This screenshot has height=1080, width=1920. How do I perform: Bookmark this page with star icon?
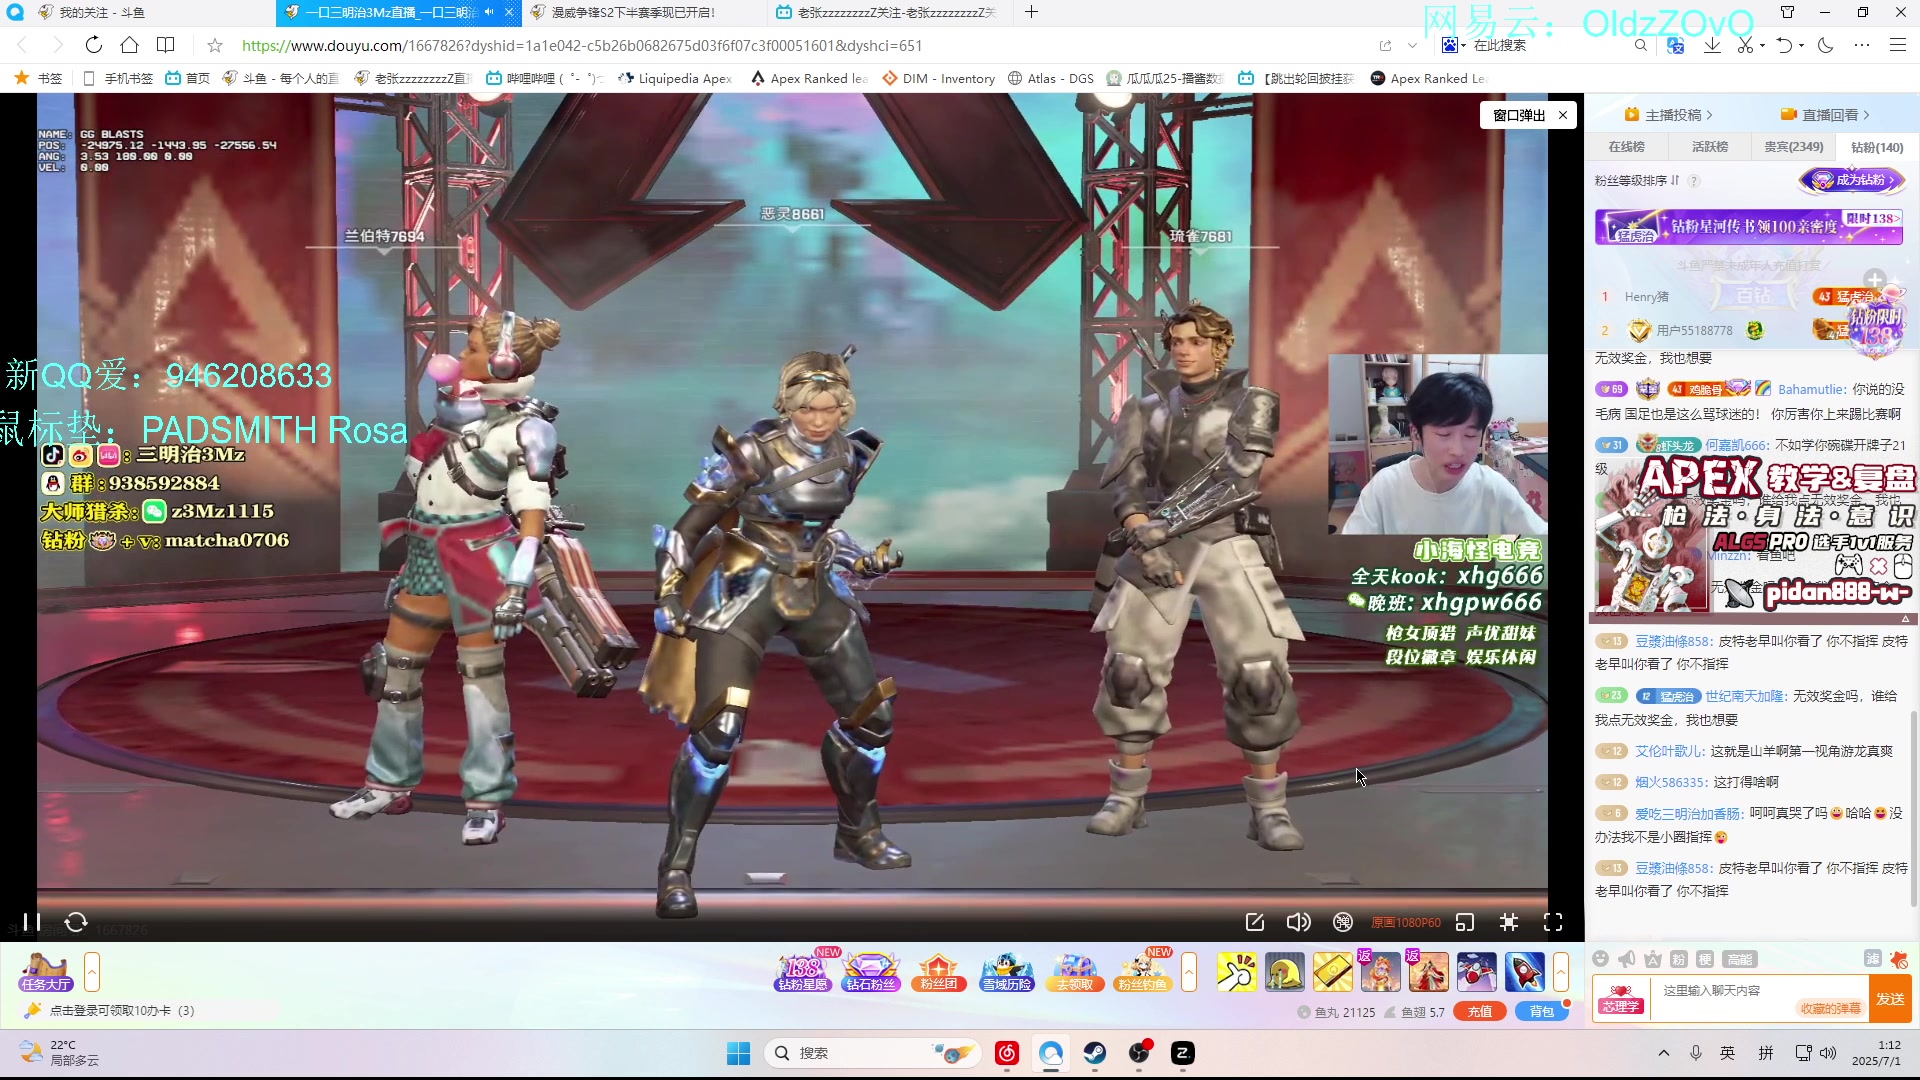tap(215, 45)
